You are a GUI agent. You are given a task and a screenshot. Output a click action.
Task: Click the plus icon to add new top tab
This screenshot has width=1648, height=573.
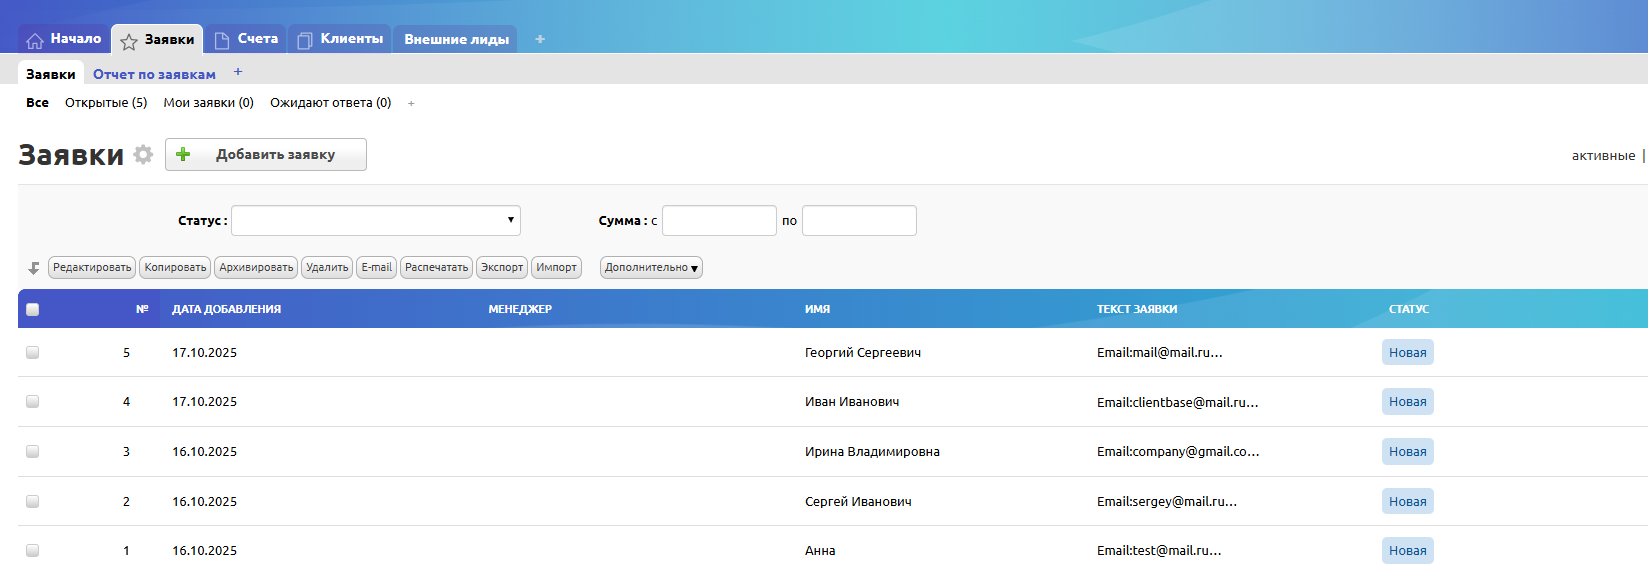click(540, 39)
